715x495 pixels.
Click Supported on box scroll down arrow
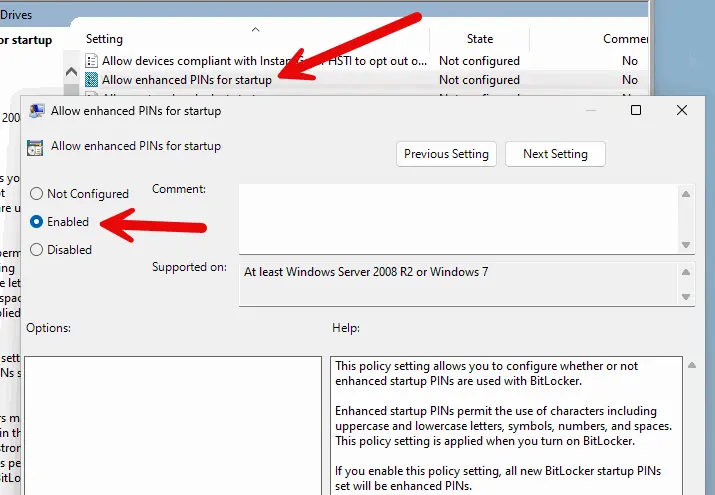[685, 297]
